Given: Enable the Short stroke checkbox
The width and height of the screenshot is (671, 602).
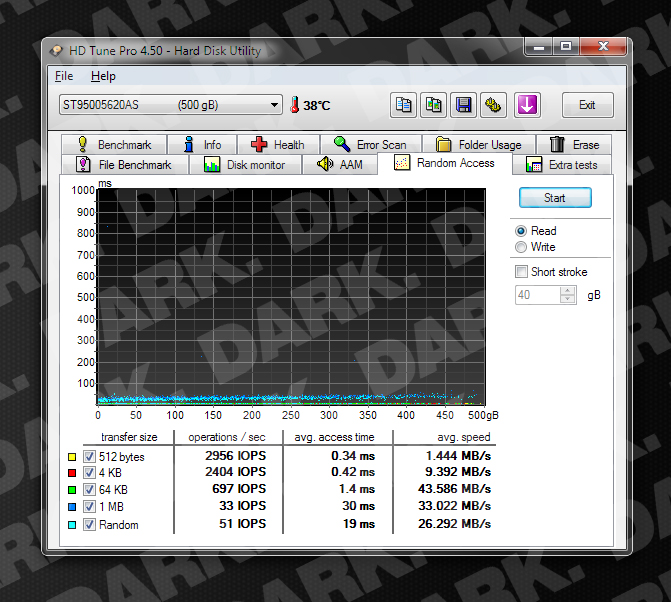Looking at the screenshot, I should tap(521, 272).
